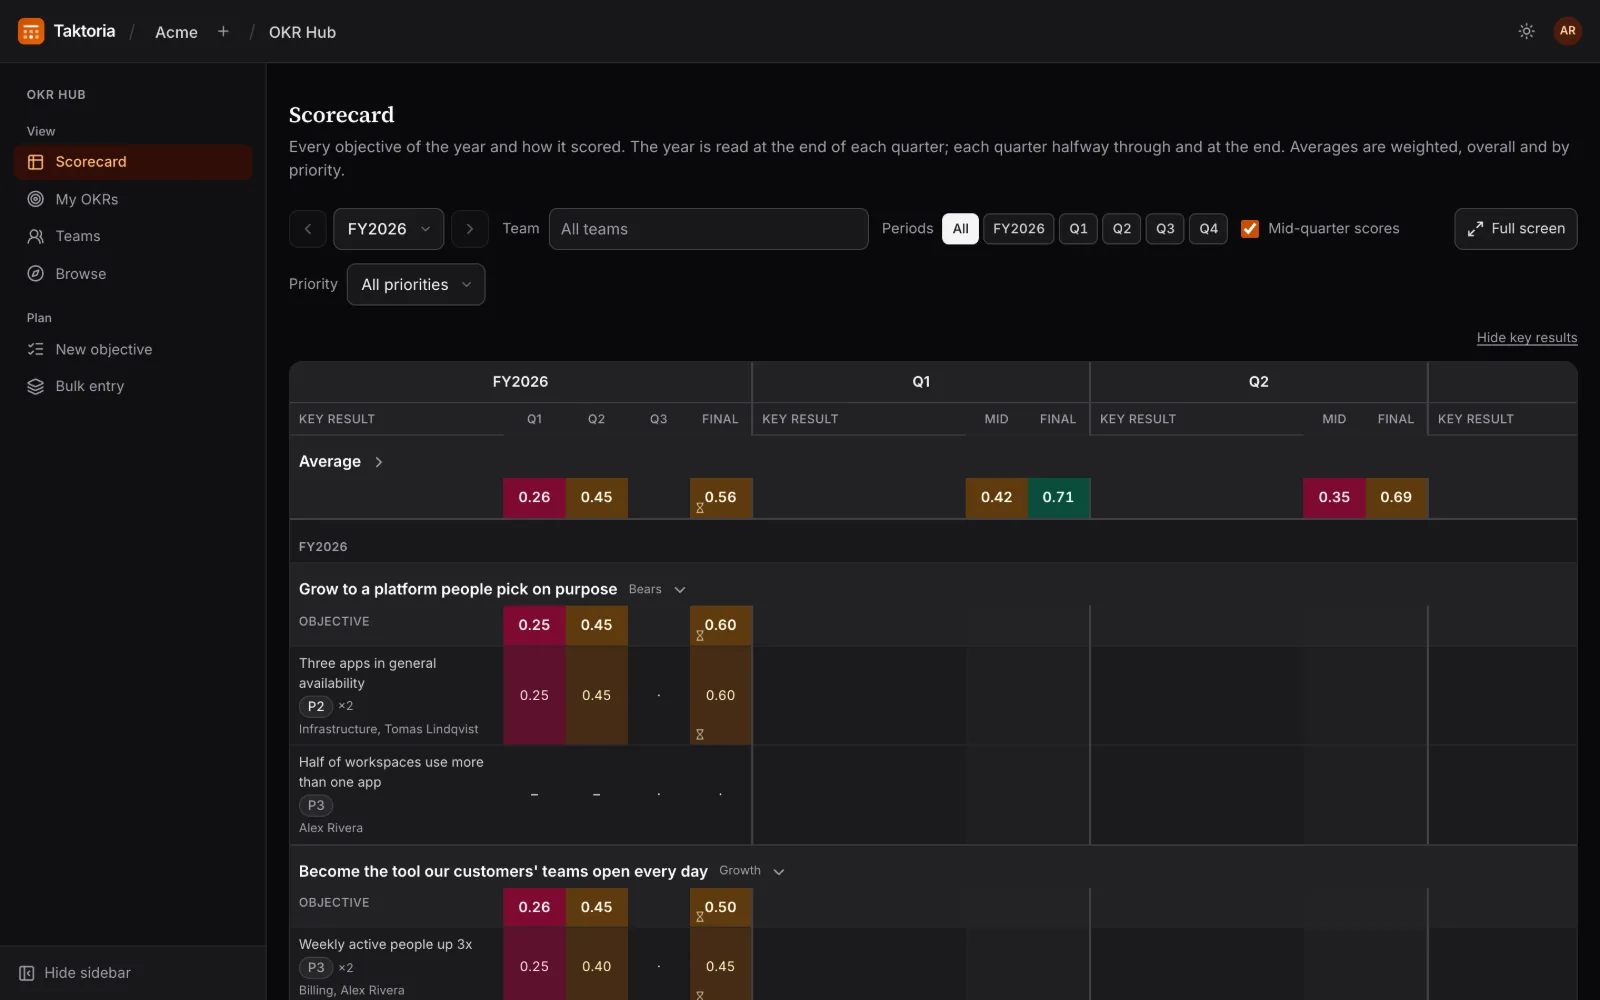Toggle light theme sun icon
This screenshot has height=1000, width=1600.
pos(1526,31)
